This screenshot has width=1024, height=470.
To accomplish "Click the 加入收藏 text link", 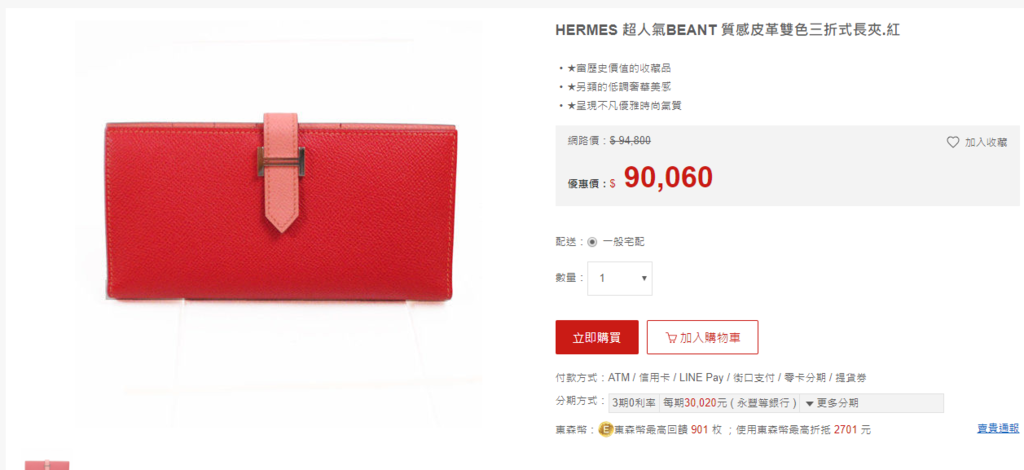I will (985, 142).
